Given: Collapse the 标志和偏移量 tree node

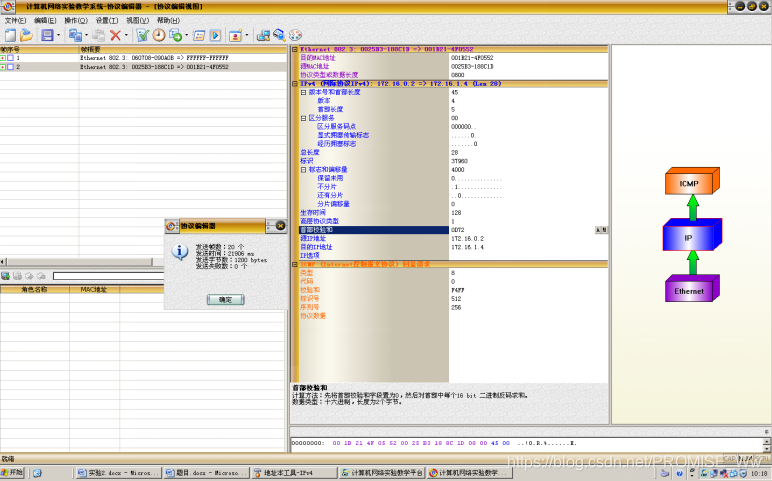Looking at the screenshot, I should (304, 169).
